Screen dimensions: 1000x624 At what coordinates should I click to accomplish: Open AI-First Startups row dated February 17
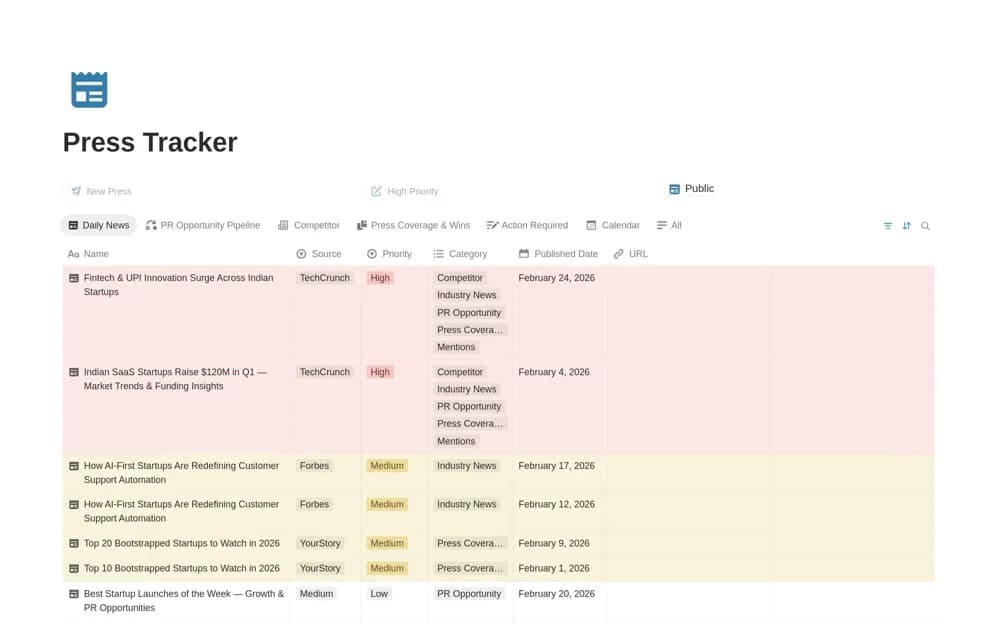pos(181,473)
